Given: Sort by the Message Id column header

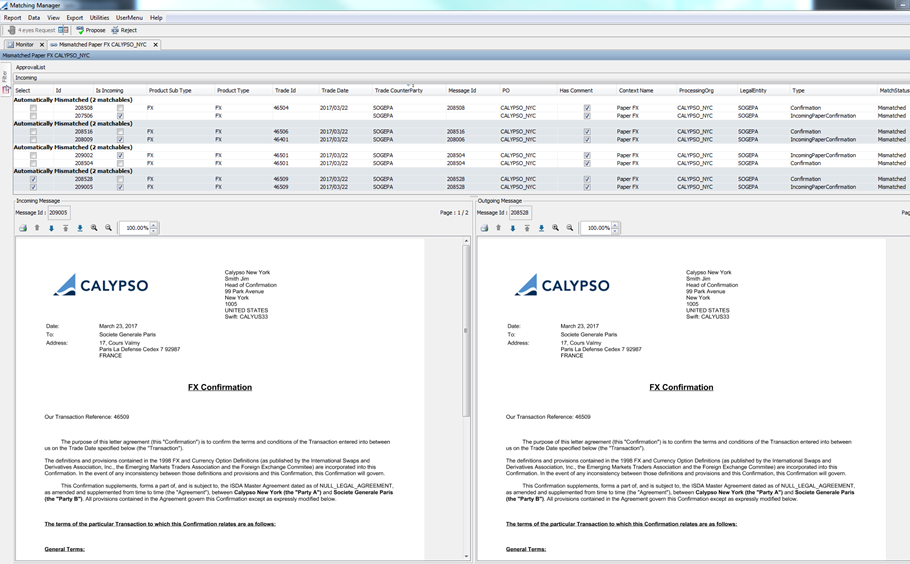Looking at the screenshot, I should [x=472, y=91].
